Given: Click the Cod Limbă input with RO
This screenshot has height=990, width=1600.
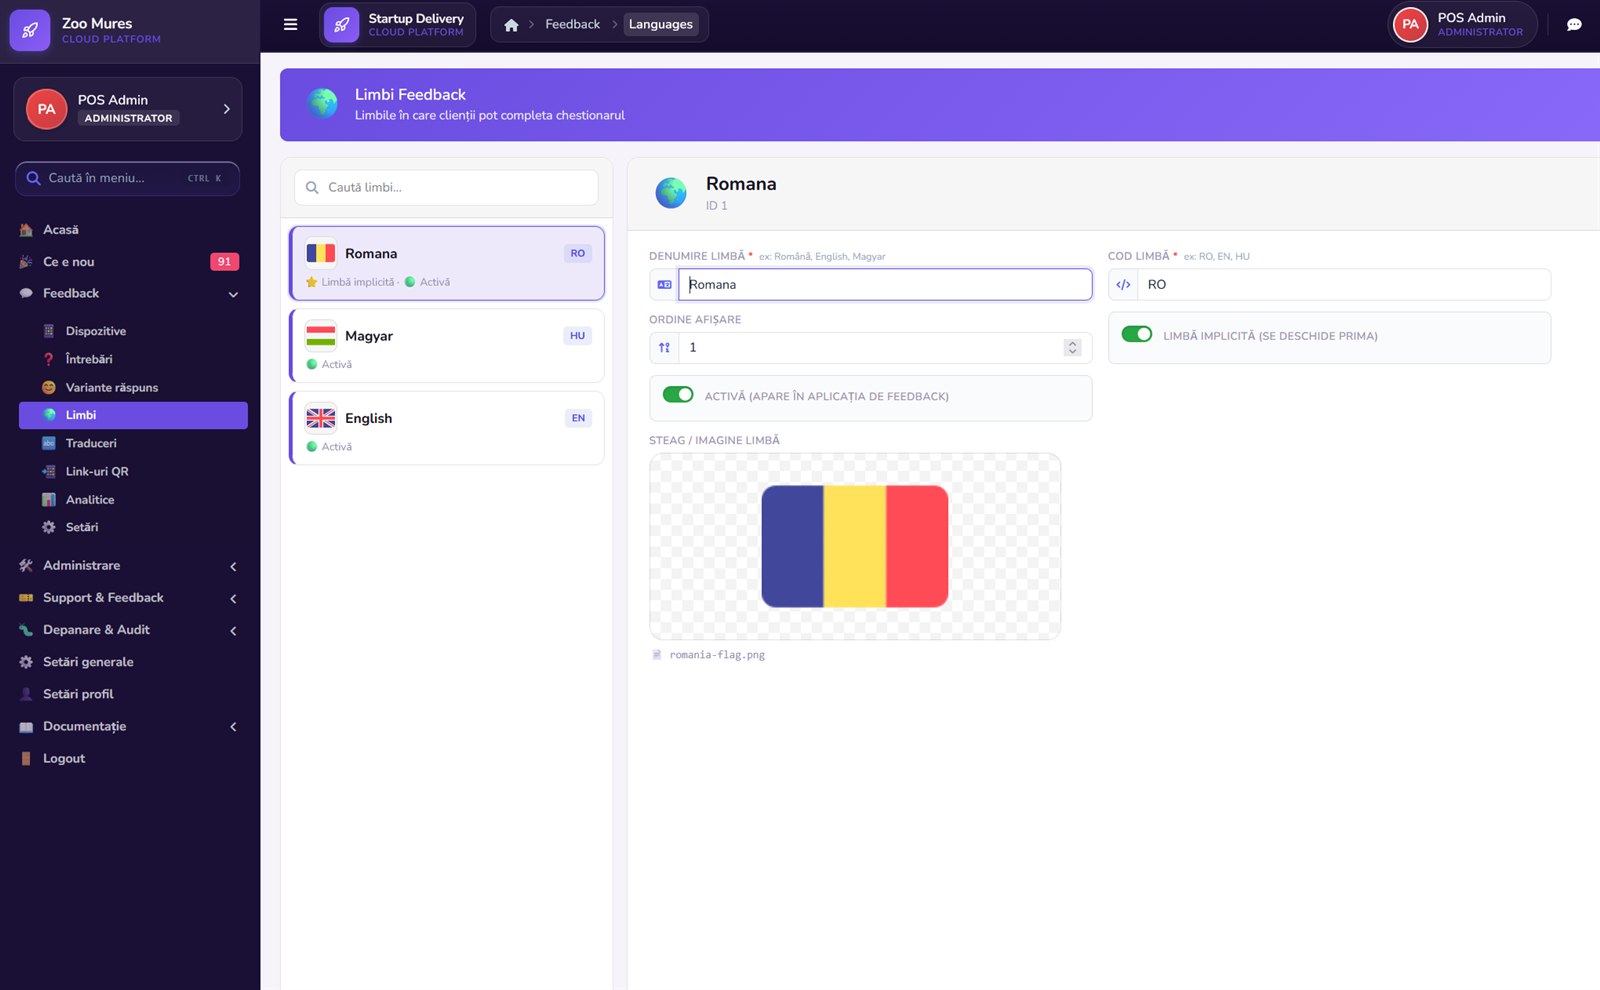Looking at the screenshot, I should tap(1343, 285).
